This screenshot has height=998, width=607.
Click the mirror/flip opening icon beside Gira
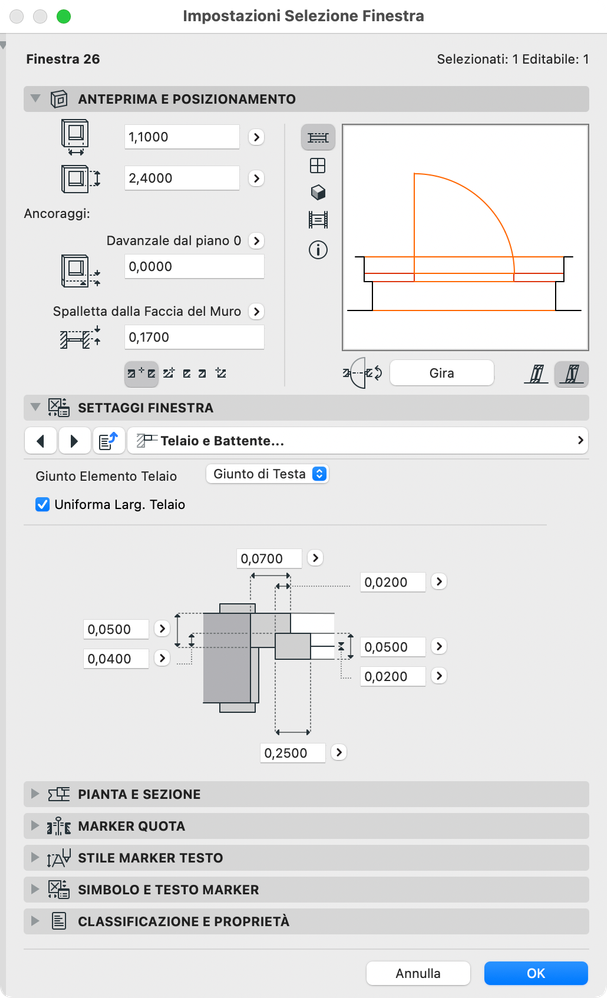coord(362,373)
